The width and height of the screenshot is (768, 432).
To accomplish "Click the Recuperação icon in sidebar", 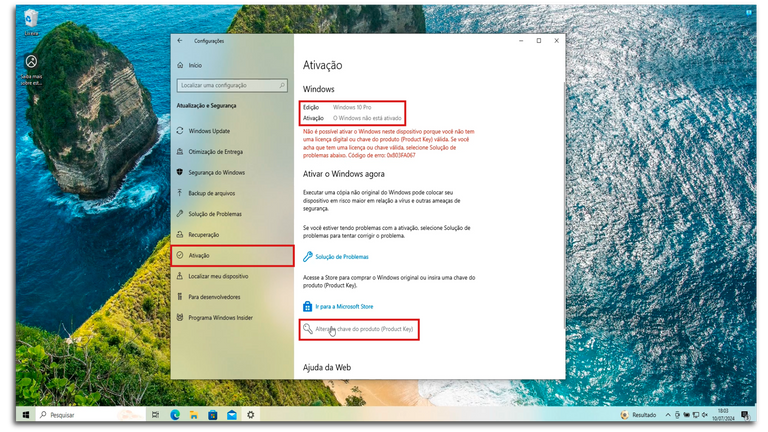I will click(x=180, y=234).
